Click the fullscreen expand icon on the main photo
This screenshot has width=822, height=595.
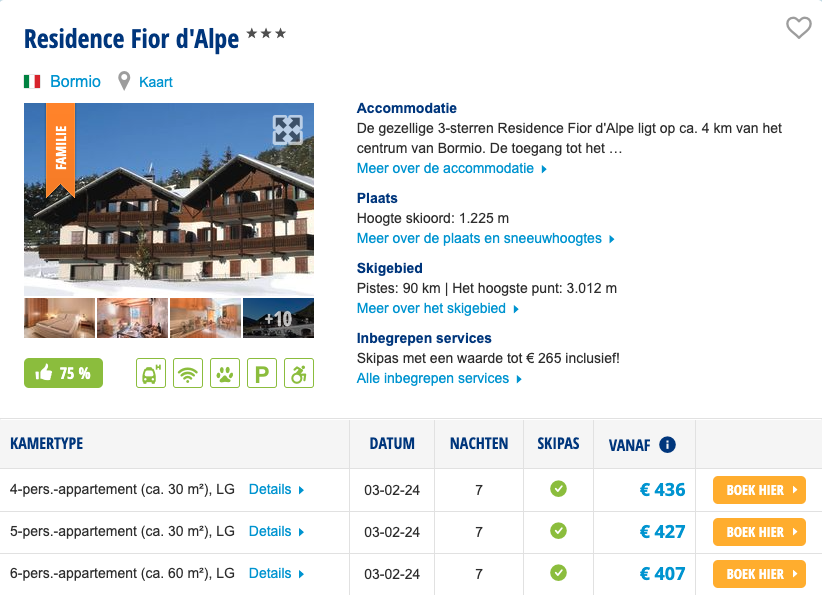[287, 130]
